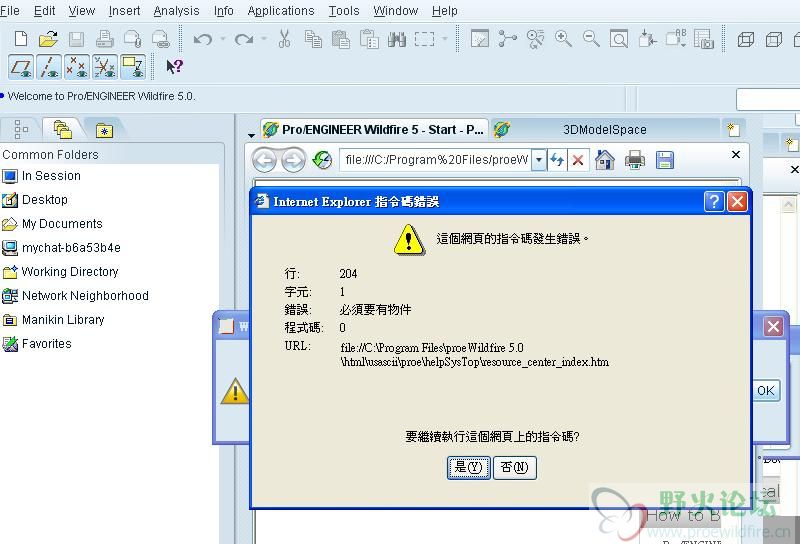The height and width of the screenshot is (550, 800).
Task: Click OK in the background warning dialog
Action: tap(766, 391)
